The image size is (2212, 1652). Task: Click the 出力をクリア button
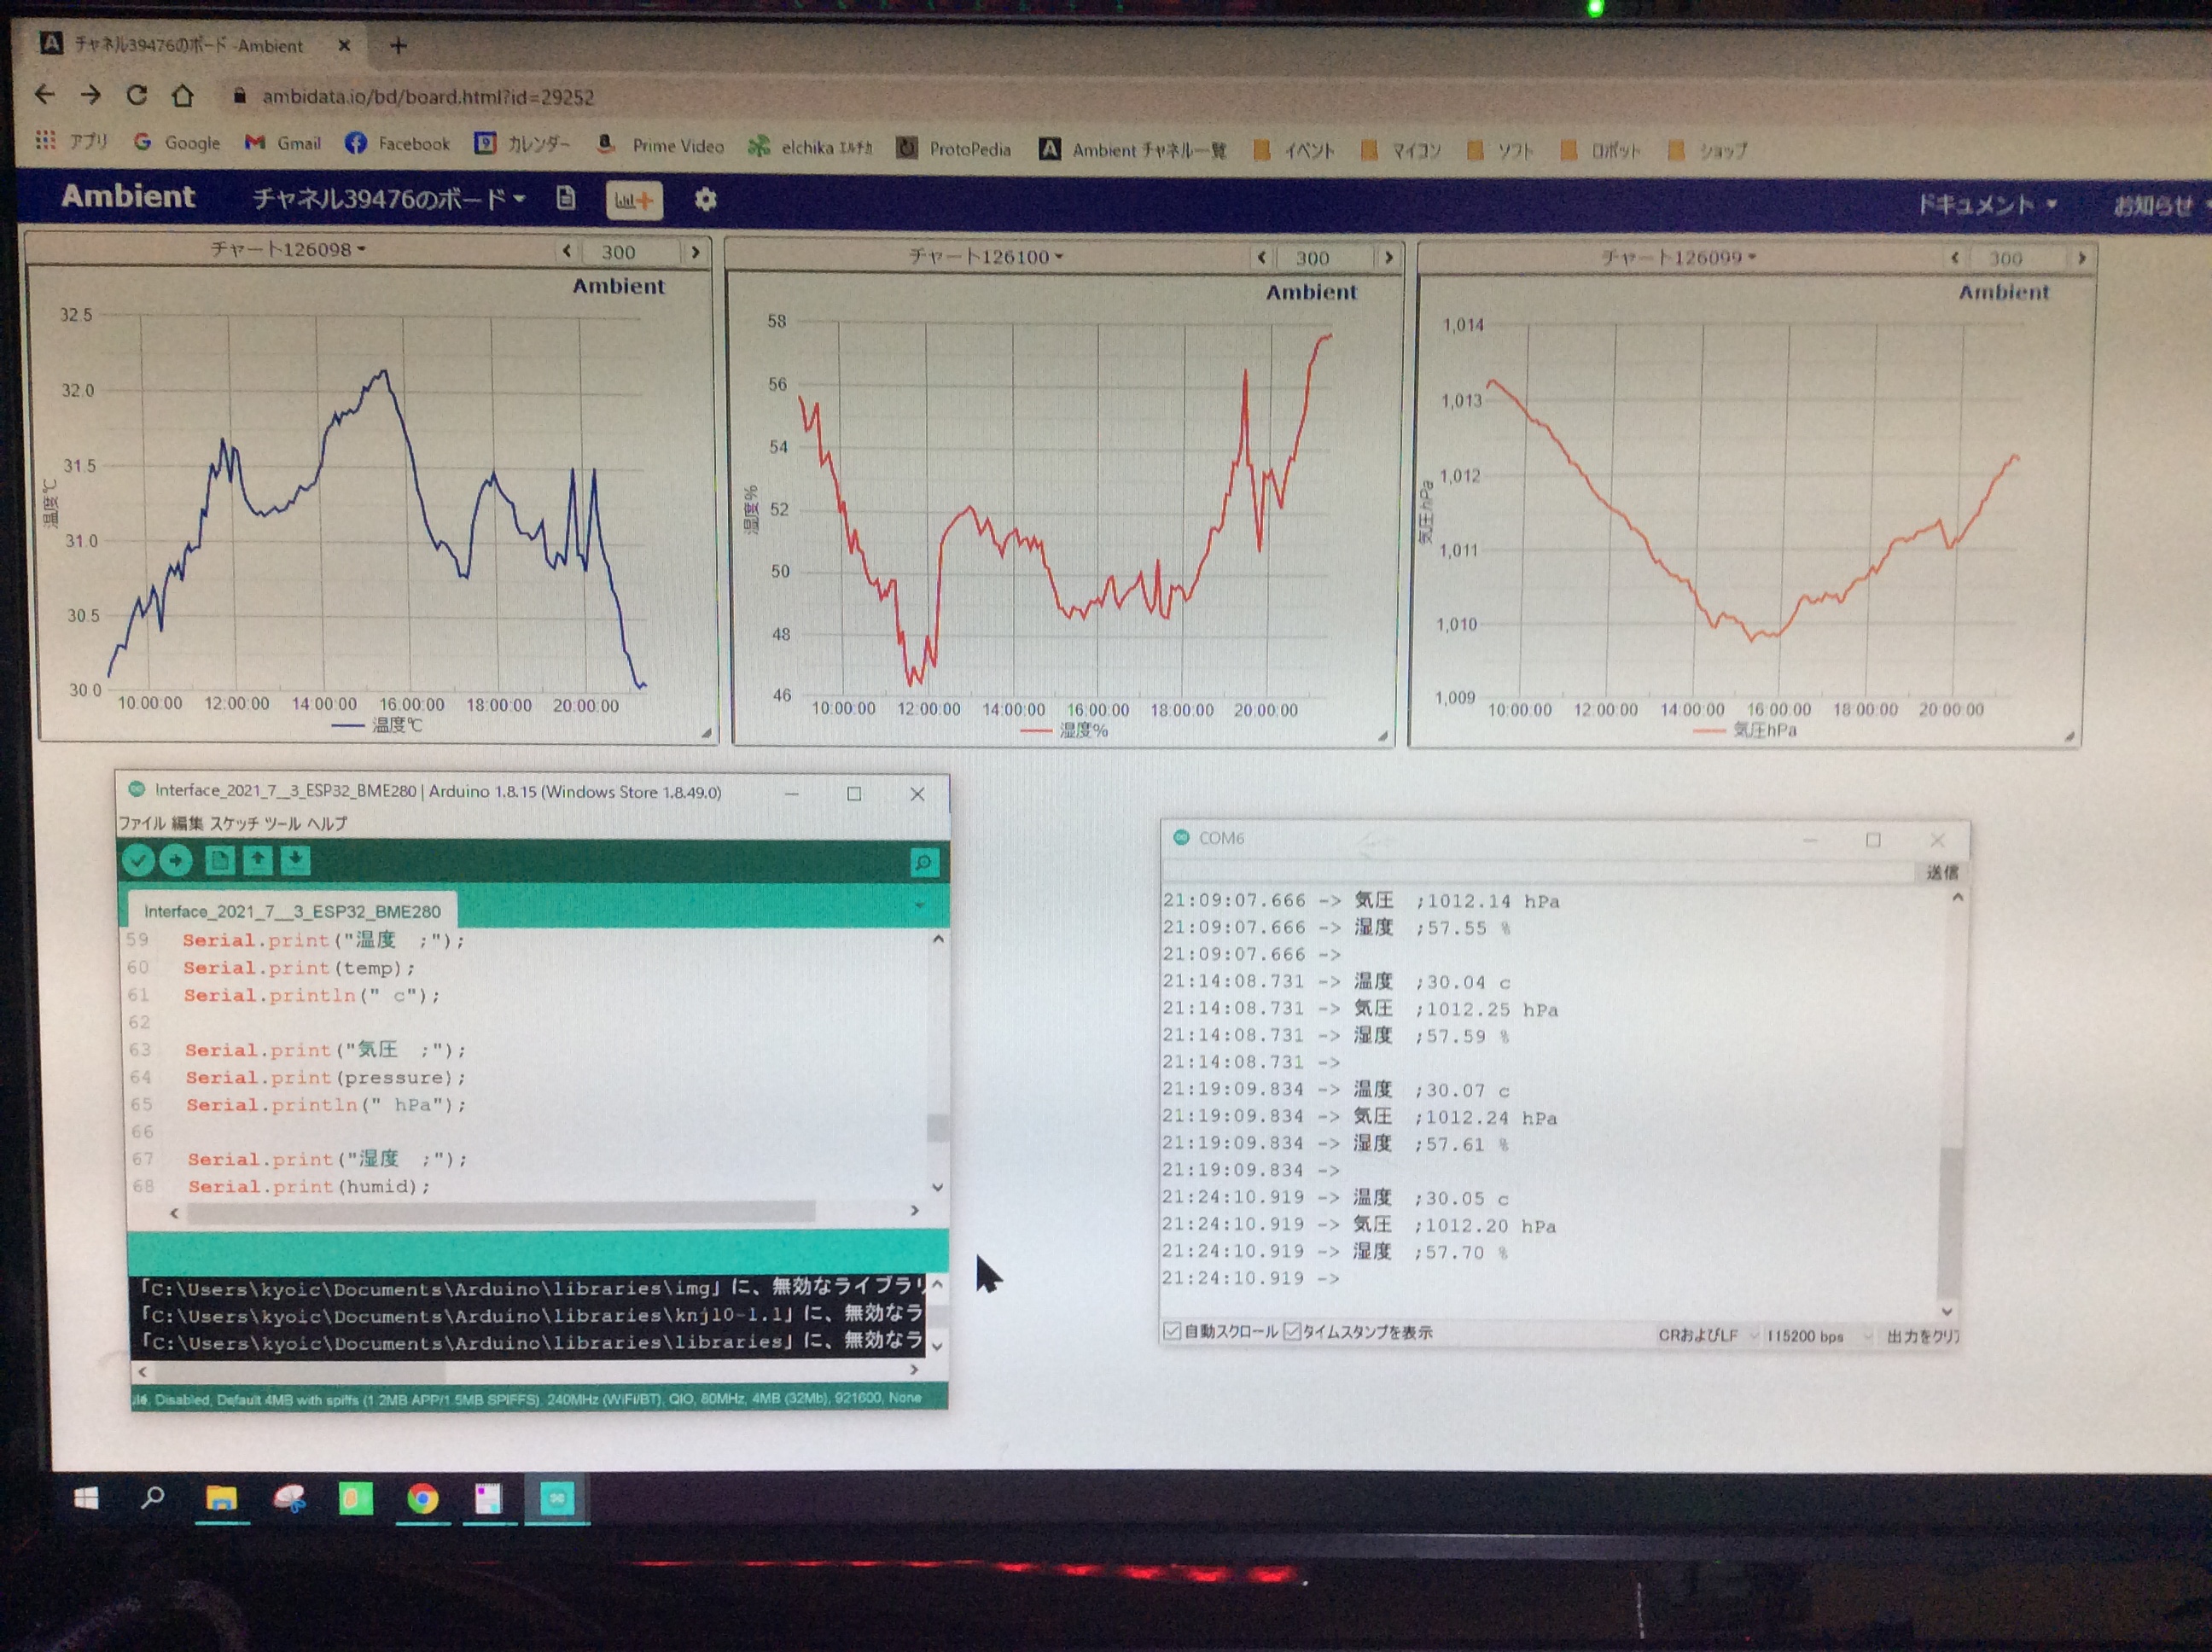(x=1921, y=1336)
